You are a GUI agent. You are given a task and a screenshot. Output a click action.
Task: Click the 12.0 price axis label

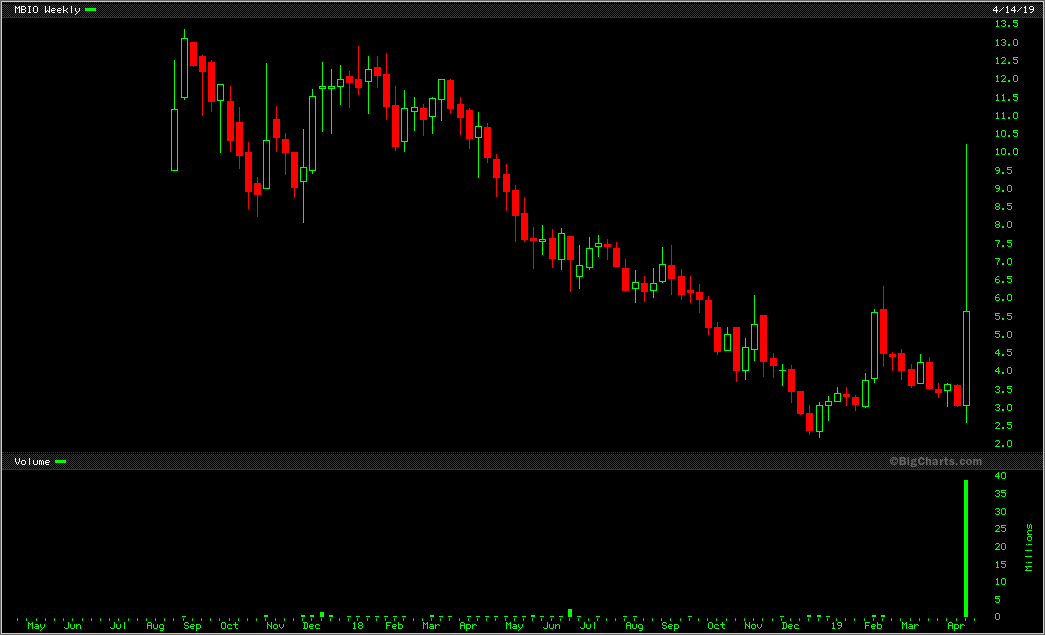click(1006, 79)
